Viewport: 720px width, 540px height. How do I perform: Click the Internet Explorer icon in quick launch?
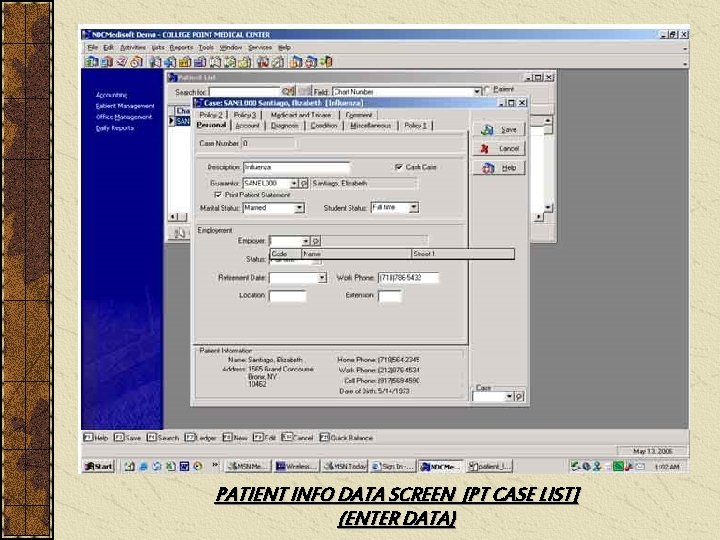coord(143,467)
